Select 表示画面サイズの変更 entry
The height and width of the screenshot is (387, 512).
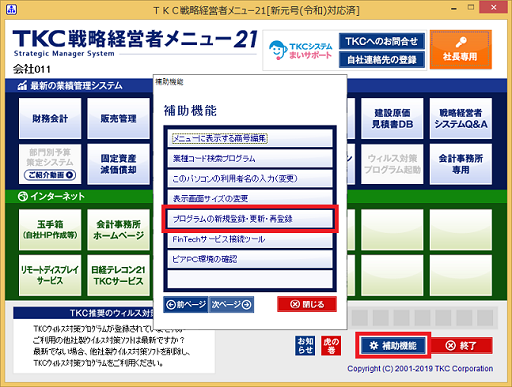250,198
